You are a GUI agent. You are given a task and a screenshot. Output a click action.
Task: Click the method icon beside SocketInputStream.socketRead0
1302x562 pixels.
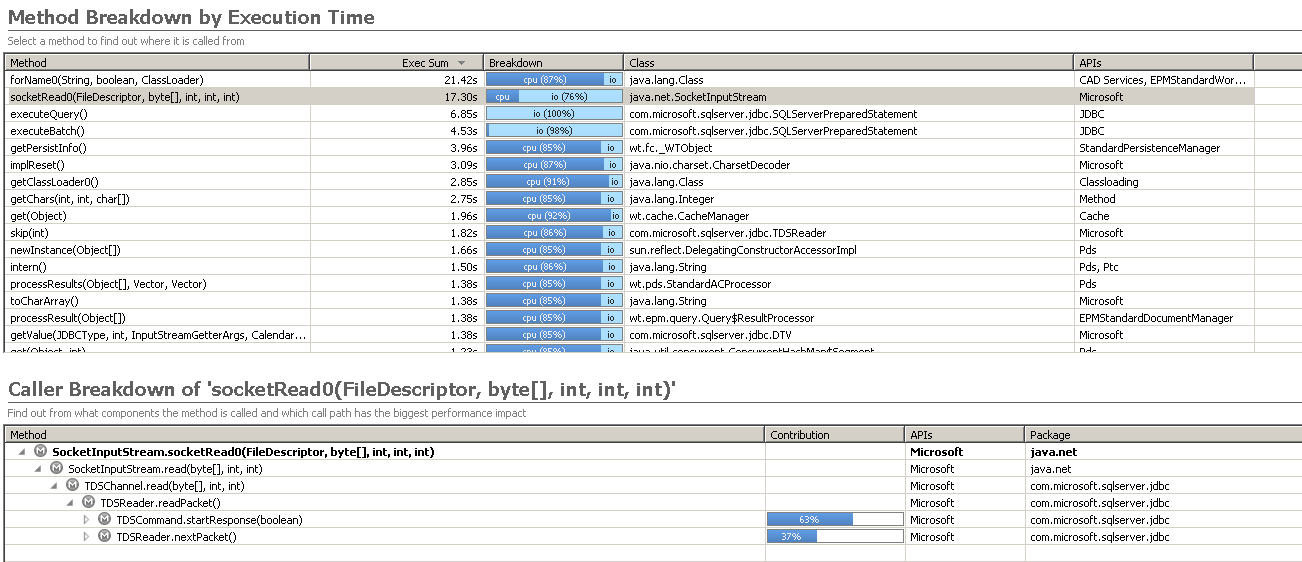[x=40, y=452]
